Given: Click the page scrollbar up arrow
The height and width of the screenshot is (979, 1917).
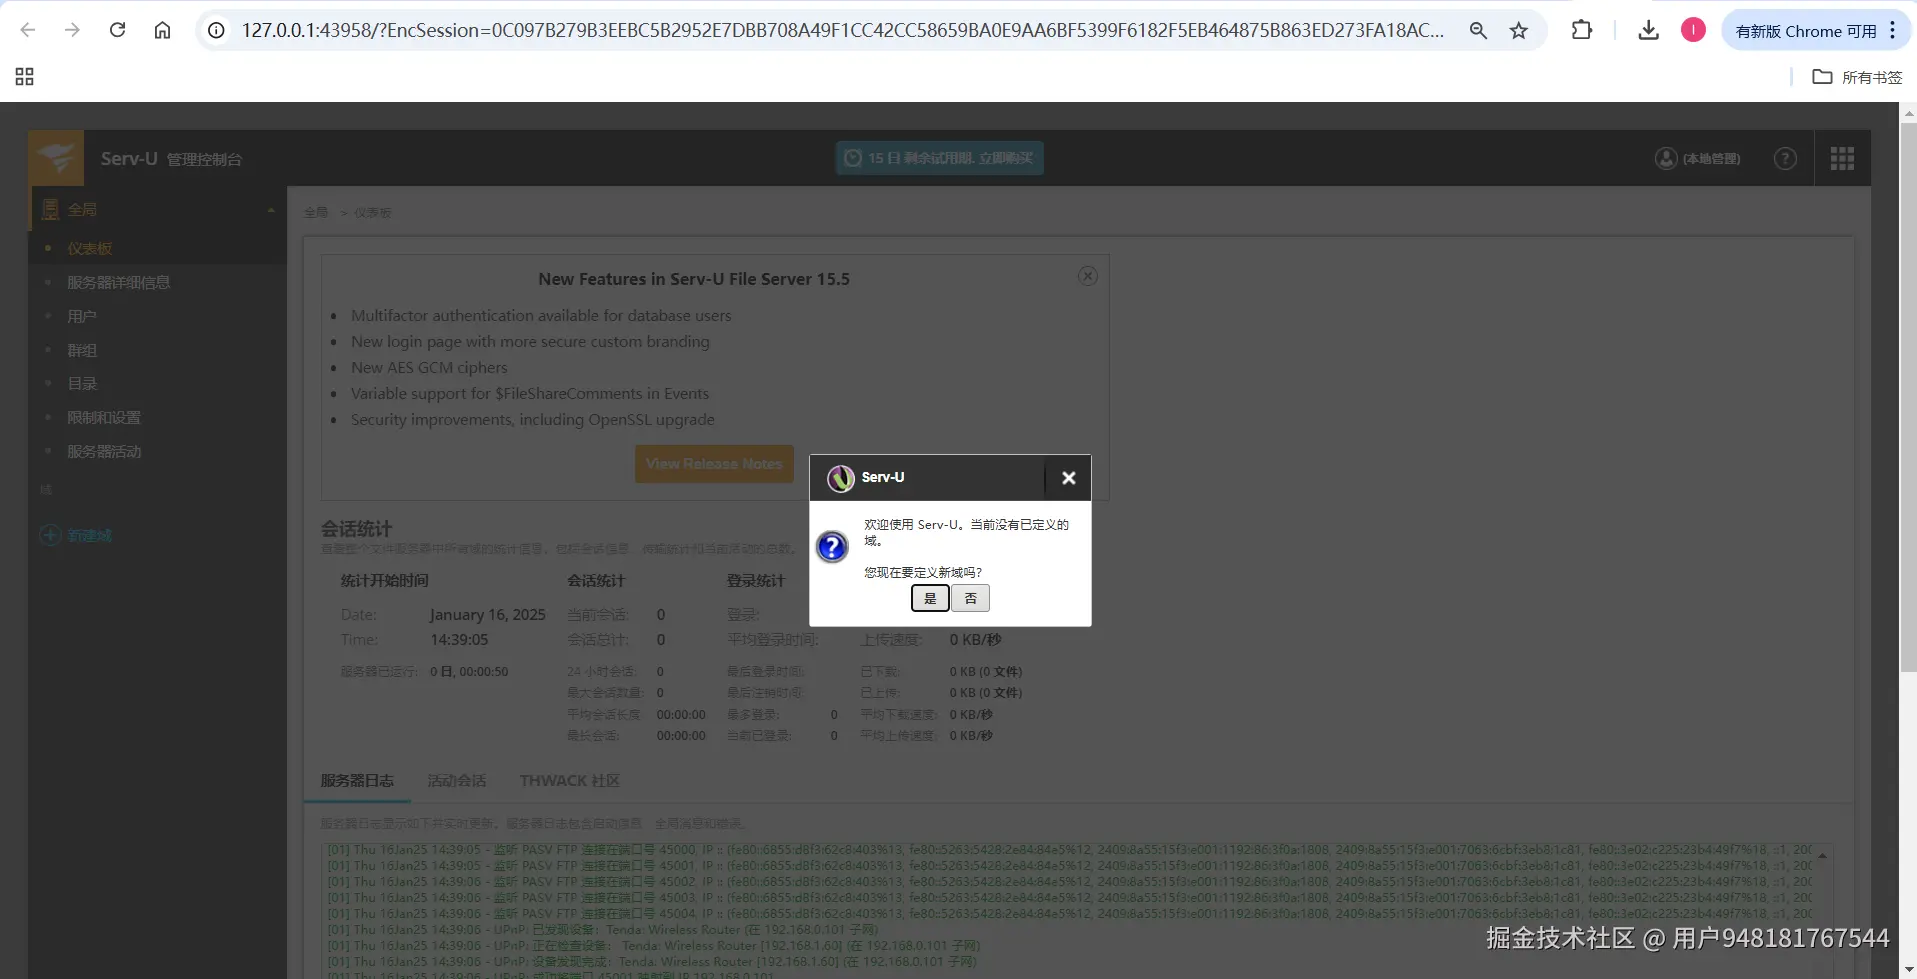Looking at the screenshot, I should [1908, 113].
